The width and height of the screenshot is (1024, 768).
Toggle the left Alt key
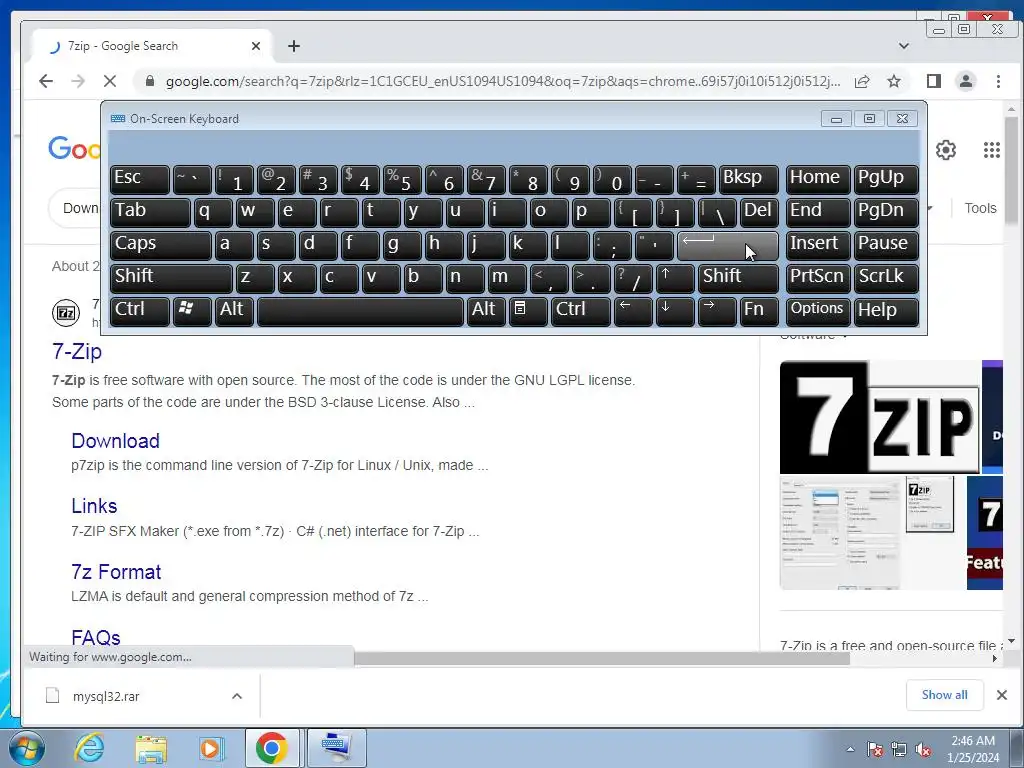click(234, 311)
